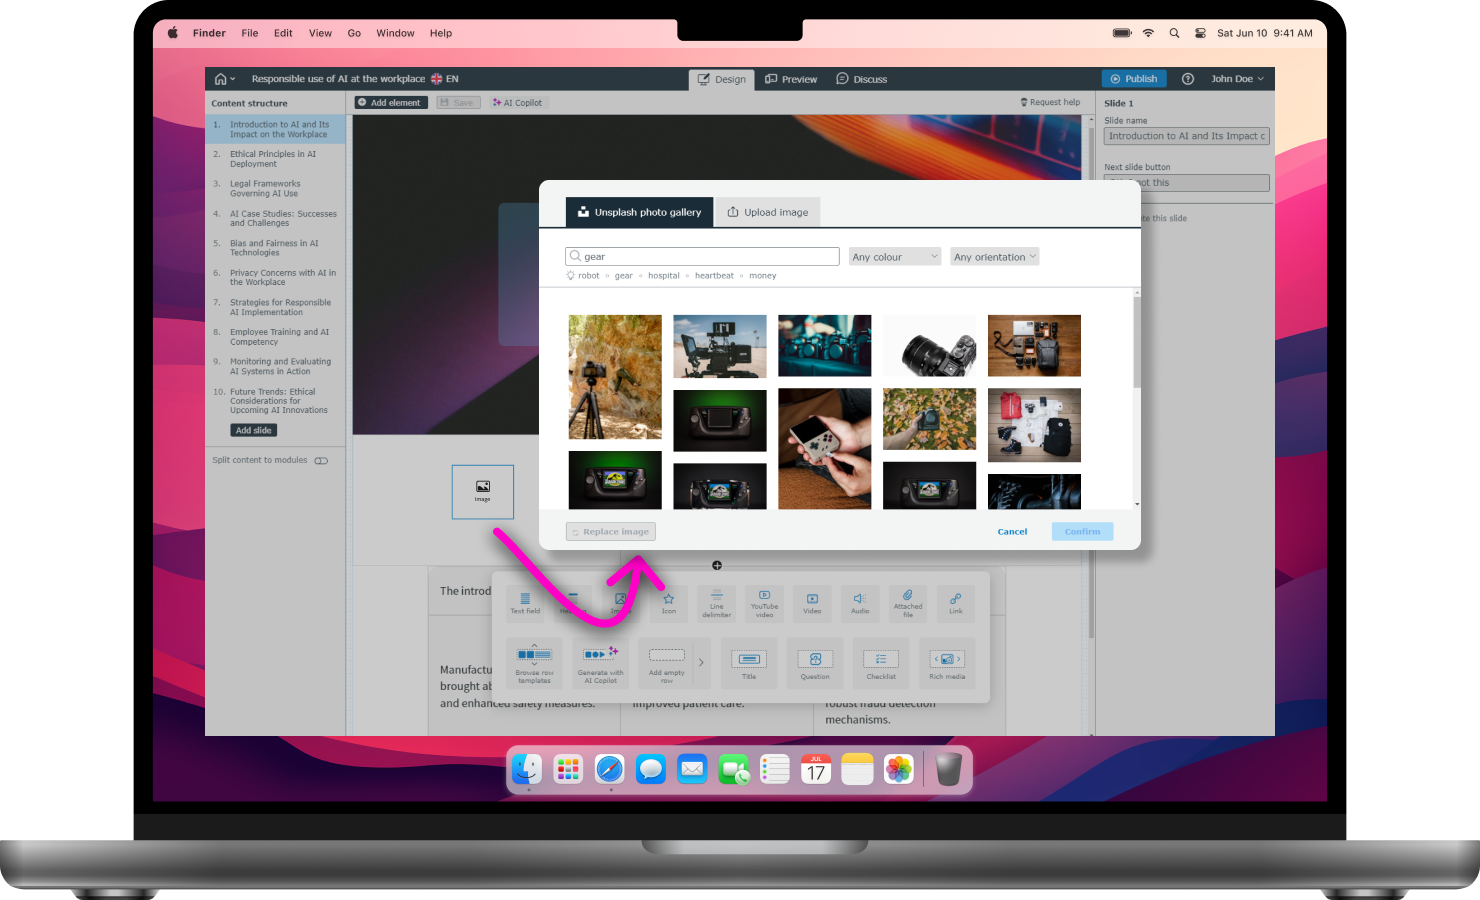
Task: Toggle Split content to modules switch
Action: point(321,461)
